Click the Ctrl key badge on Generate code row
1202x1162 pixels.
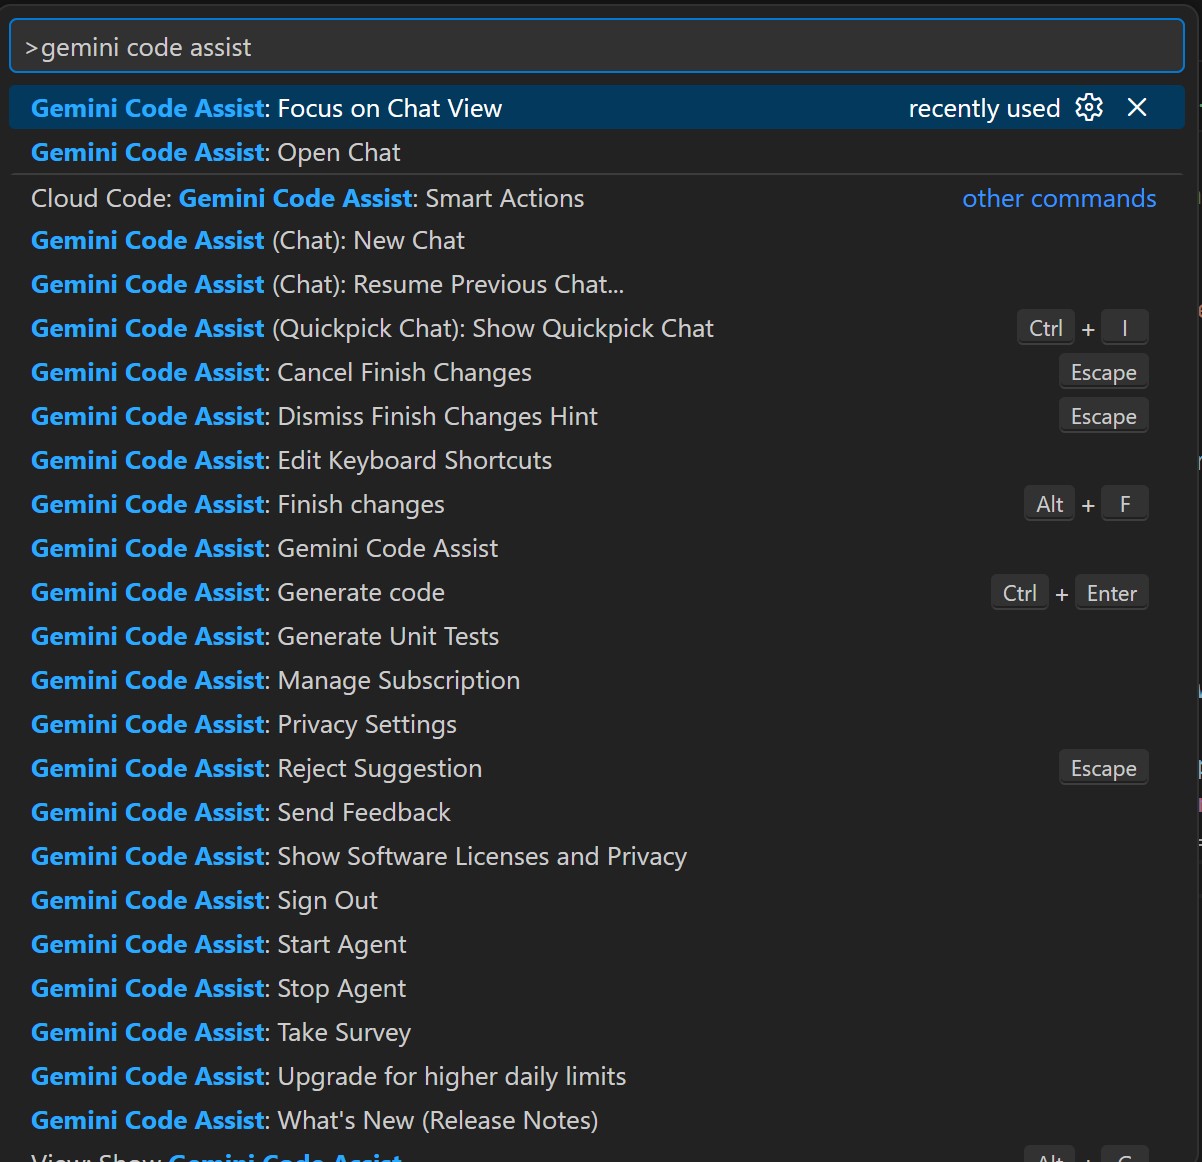[1020, 593]
